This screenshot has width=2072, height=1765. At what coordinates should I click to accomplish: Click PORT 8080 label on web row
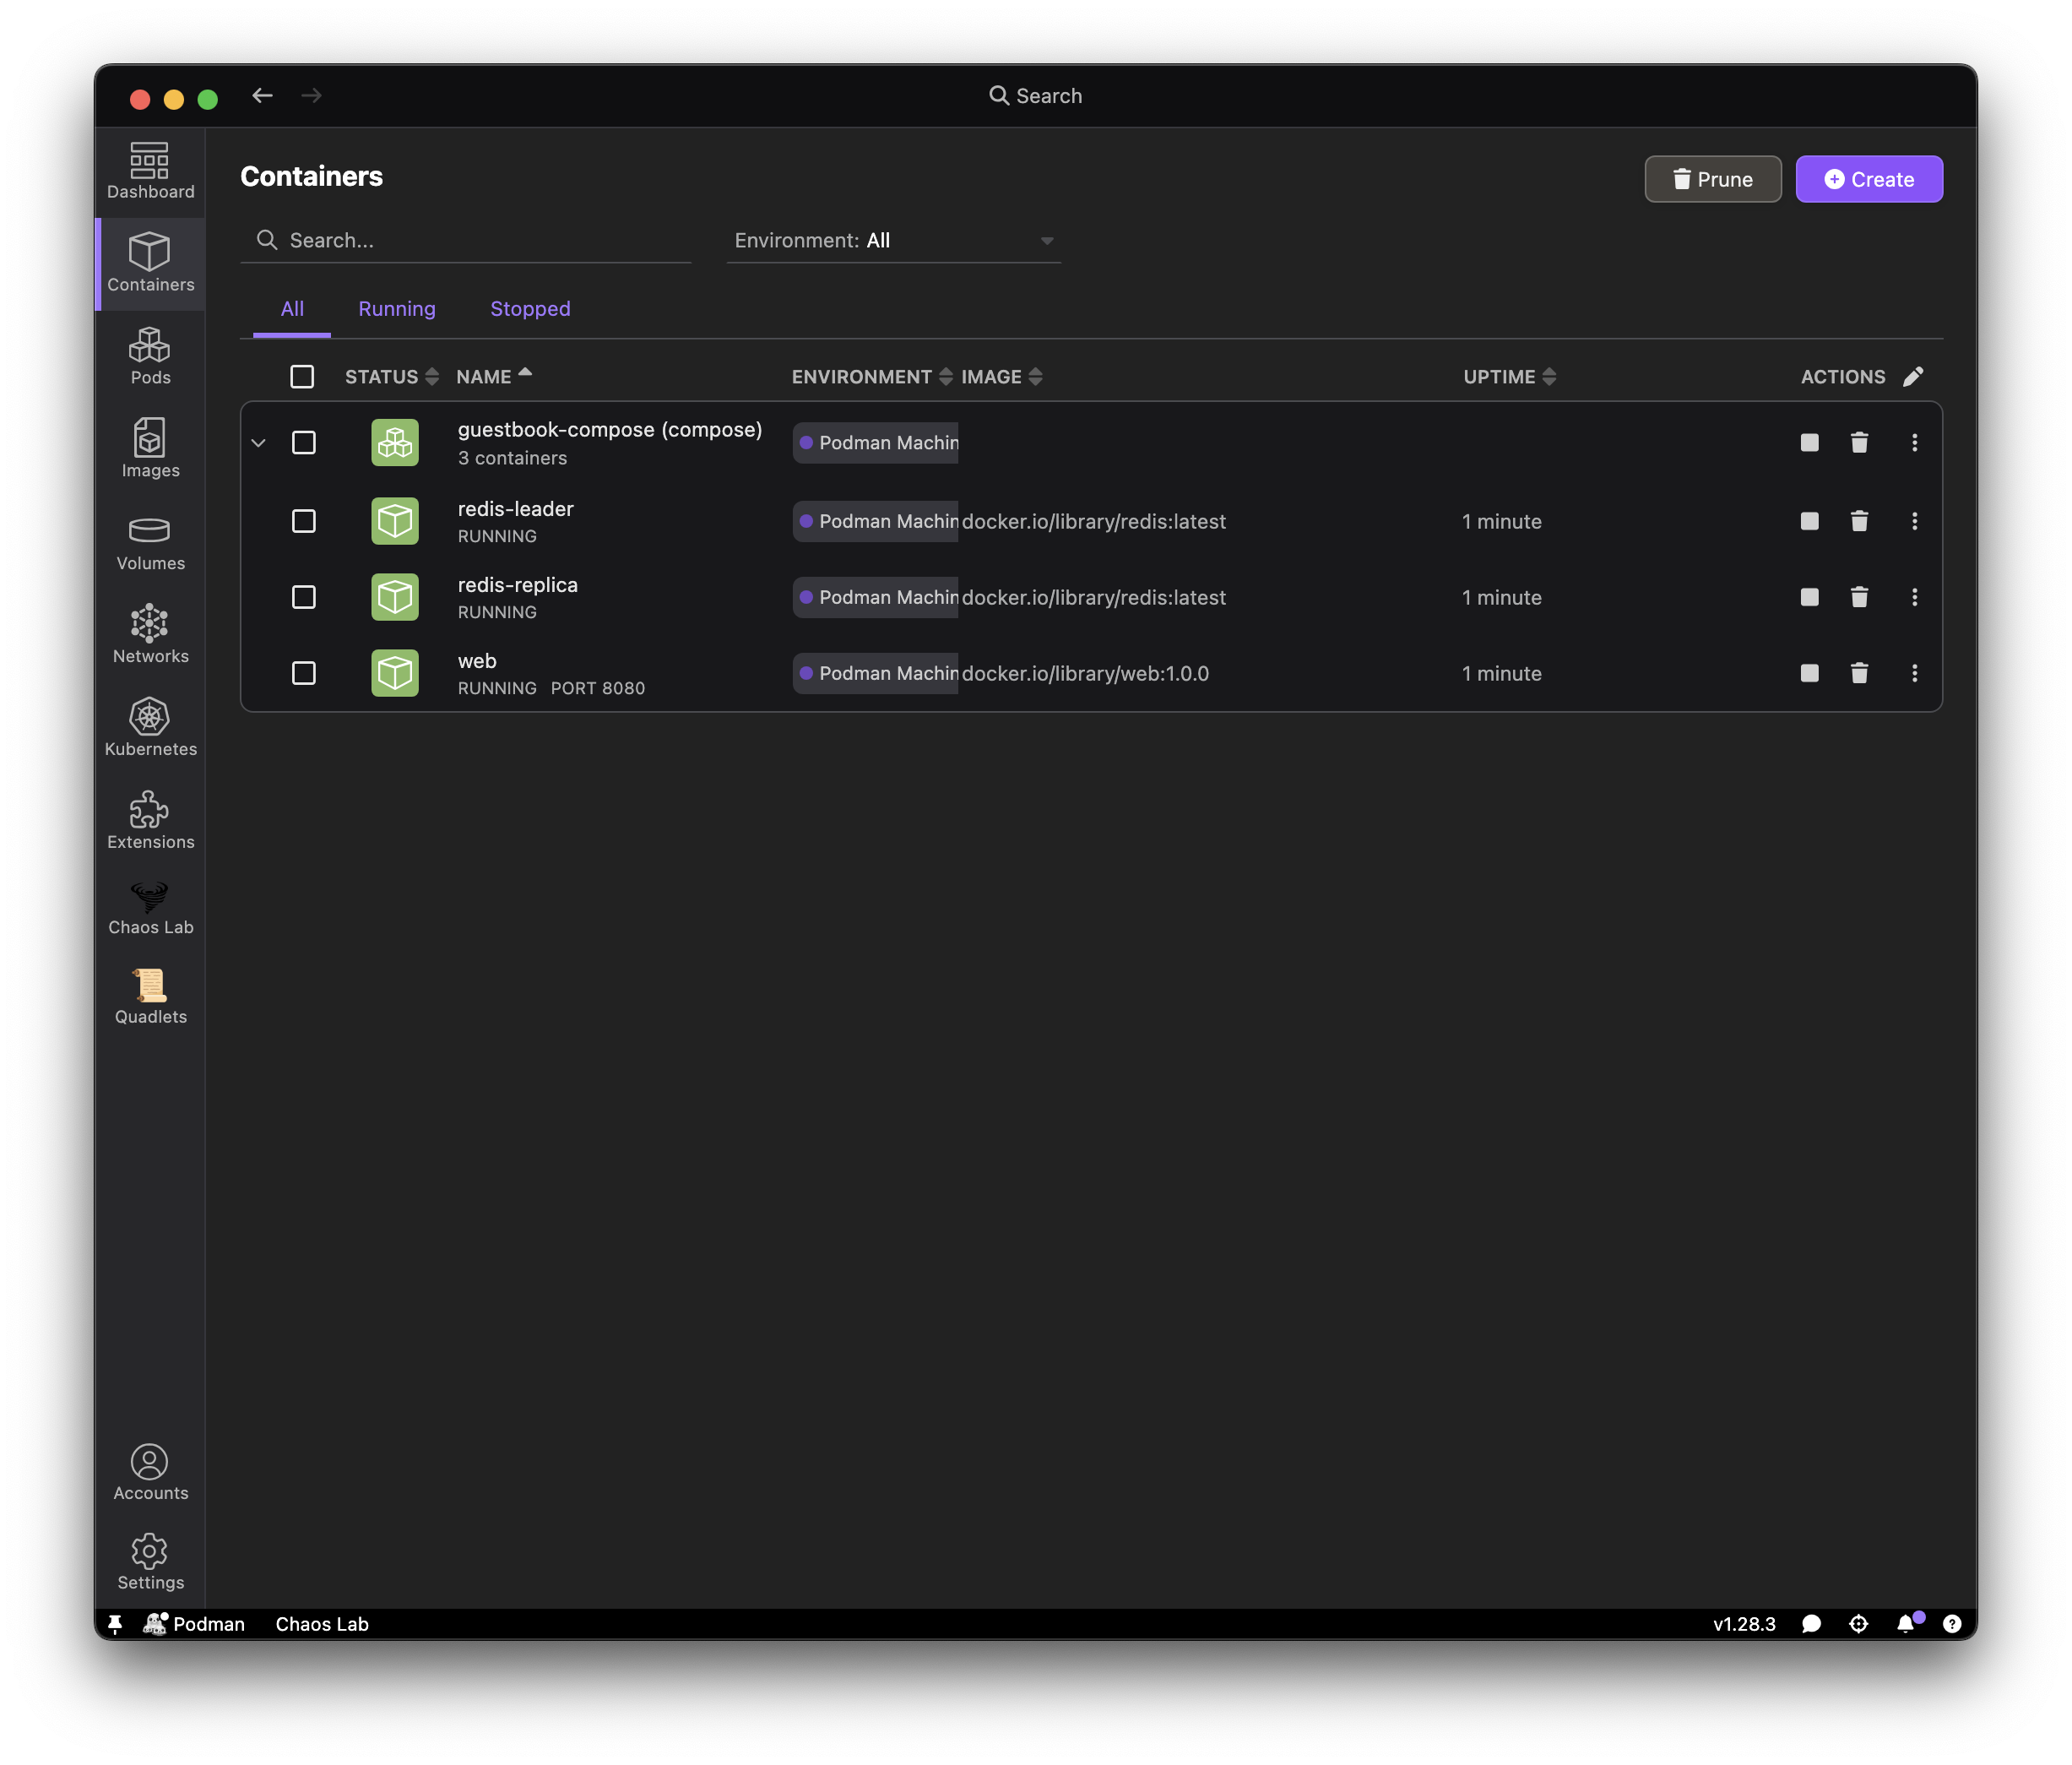click(x=598, y=688)
